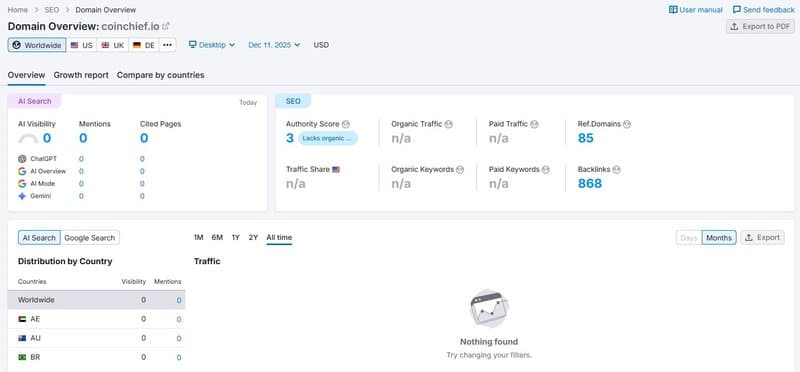Click the Visibility column header
Viewport: 800px width, 372px height.
tap(134, 282)
